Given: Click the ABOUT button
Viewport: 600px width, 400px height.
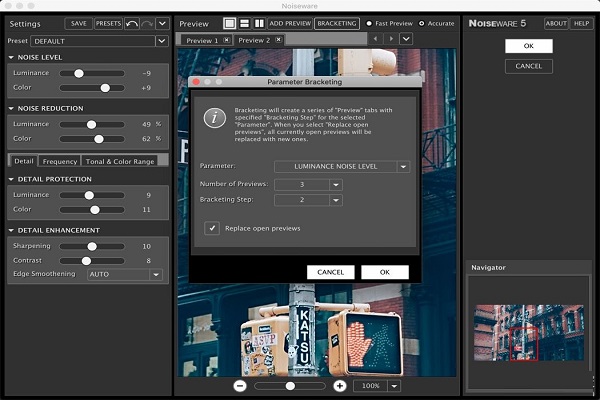Looking at the screenshot, I should [x=556, y=23].
